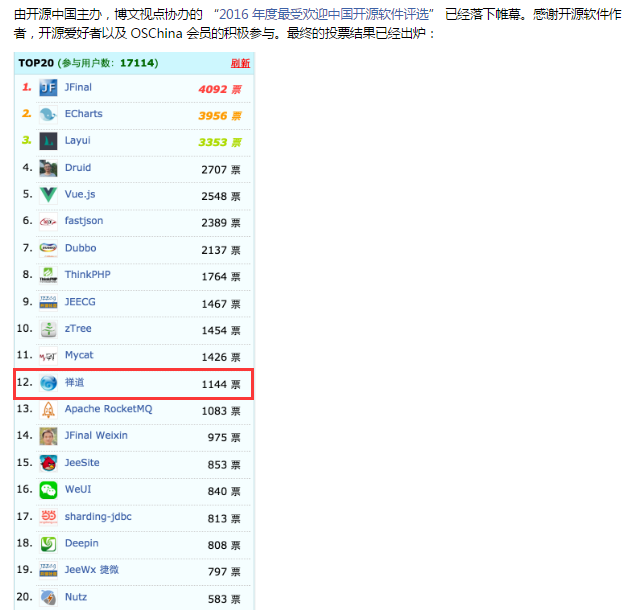Open the JFinal Weixin project link

96,436
